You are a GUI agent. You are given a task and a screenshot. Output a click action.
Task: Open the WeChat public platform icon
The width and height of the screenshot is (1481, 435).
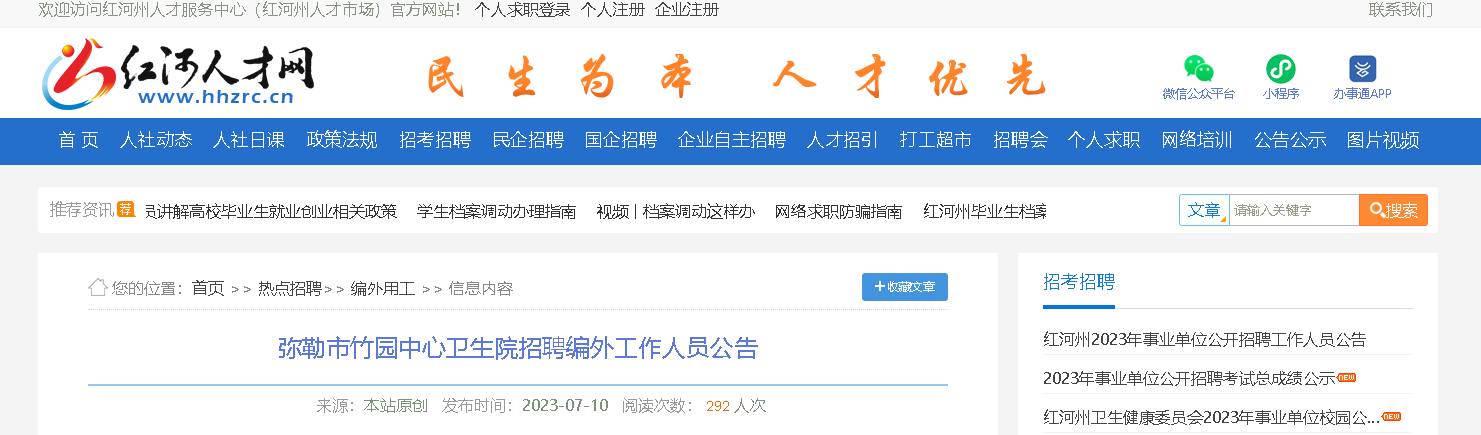(x=1198, y=69)
